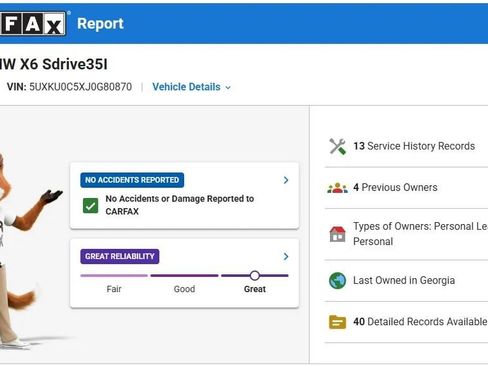Click the green checkmark icon
Viewport: 488px width, 366px height.
tap(90, 205)
